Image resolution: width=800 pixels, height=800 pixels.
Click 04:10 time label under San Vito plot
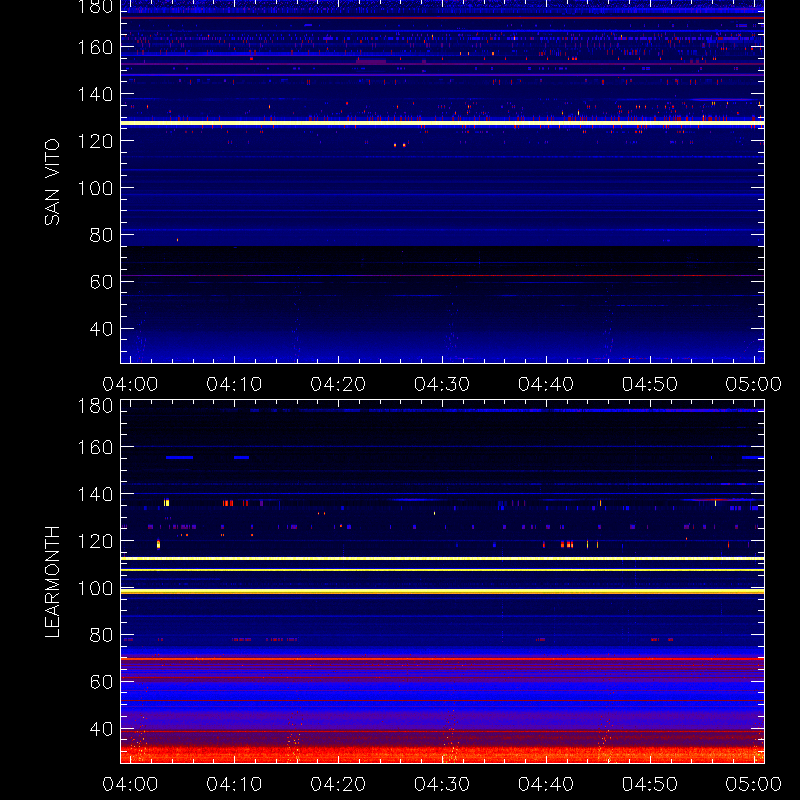point(234,384)
